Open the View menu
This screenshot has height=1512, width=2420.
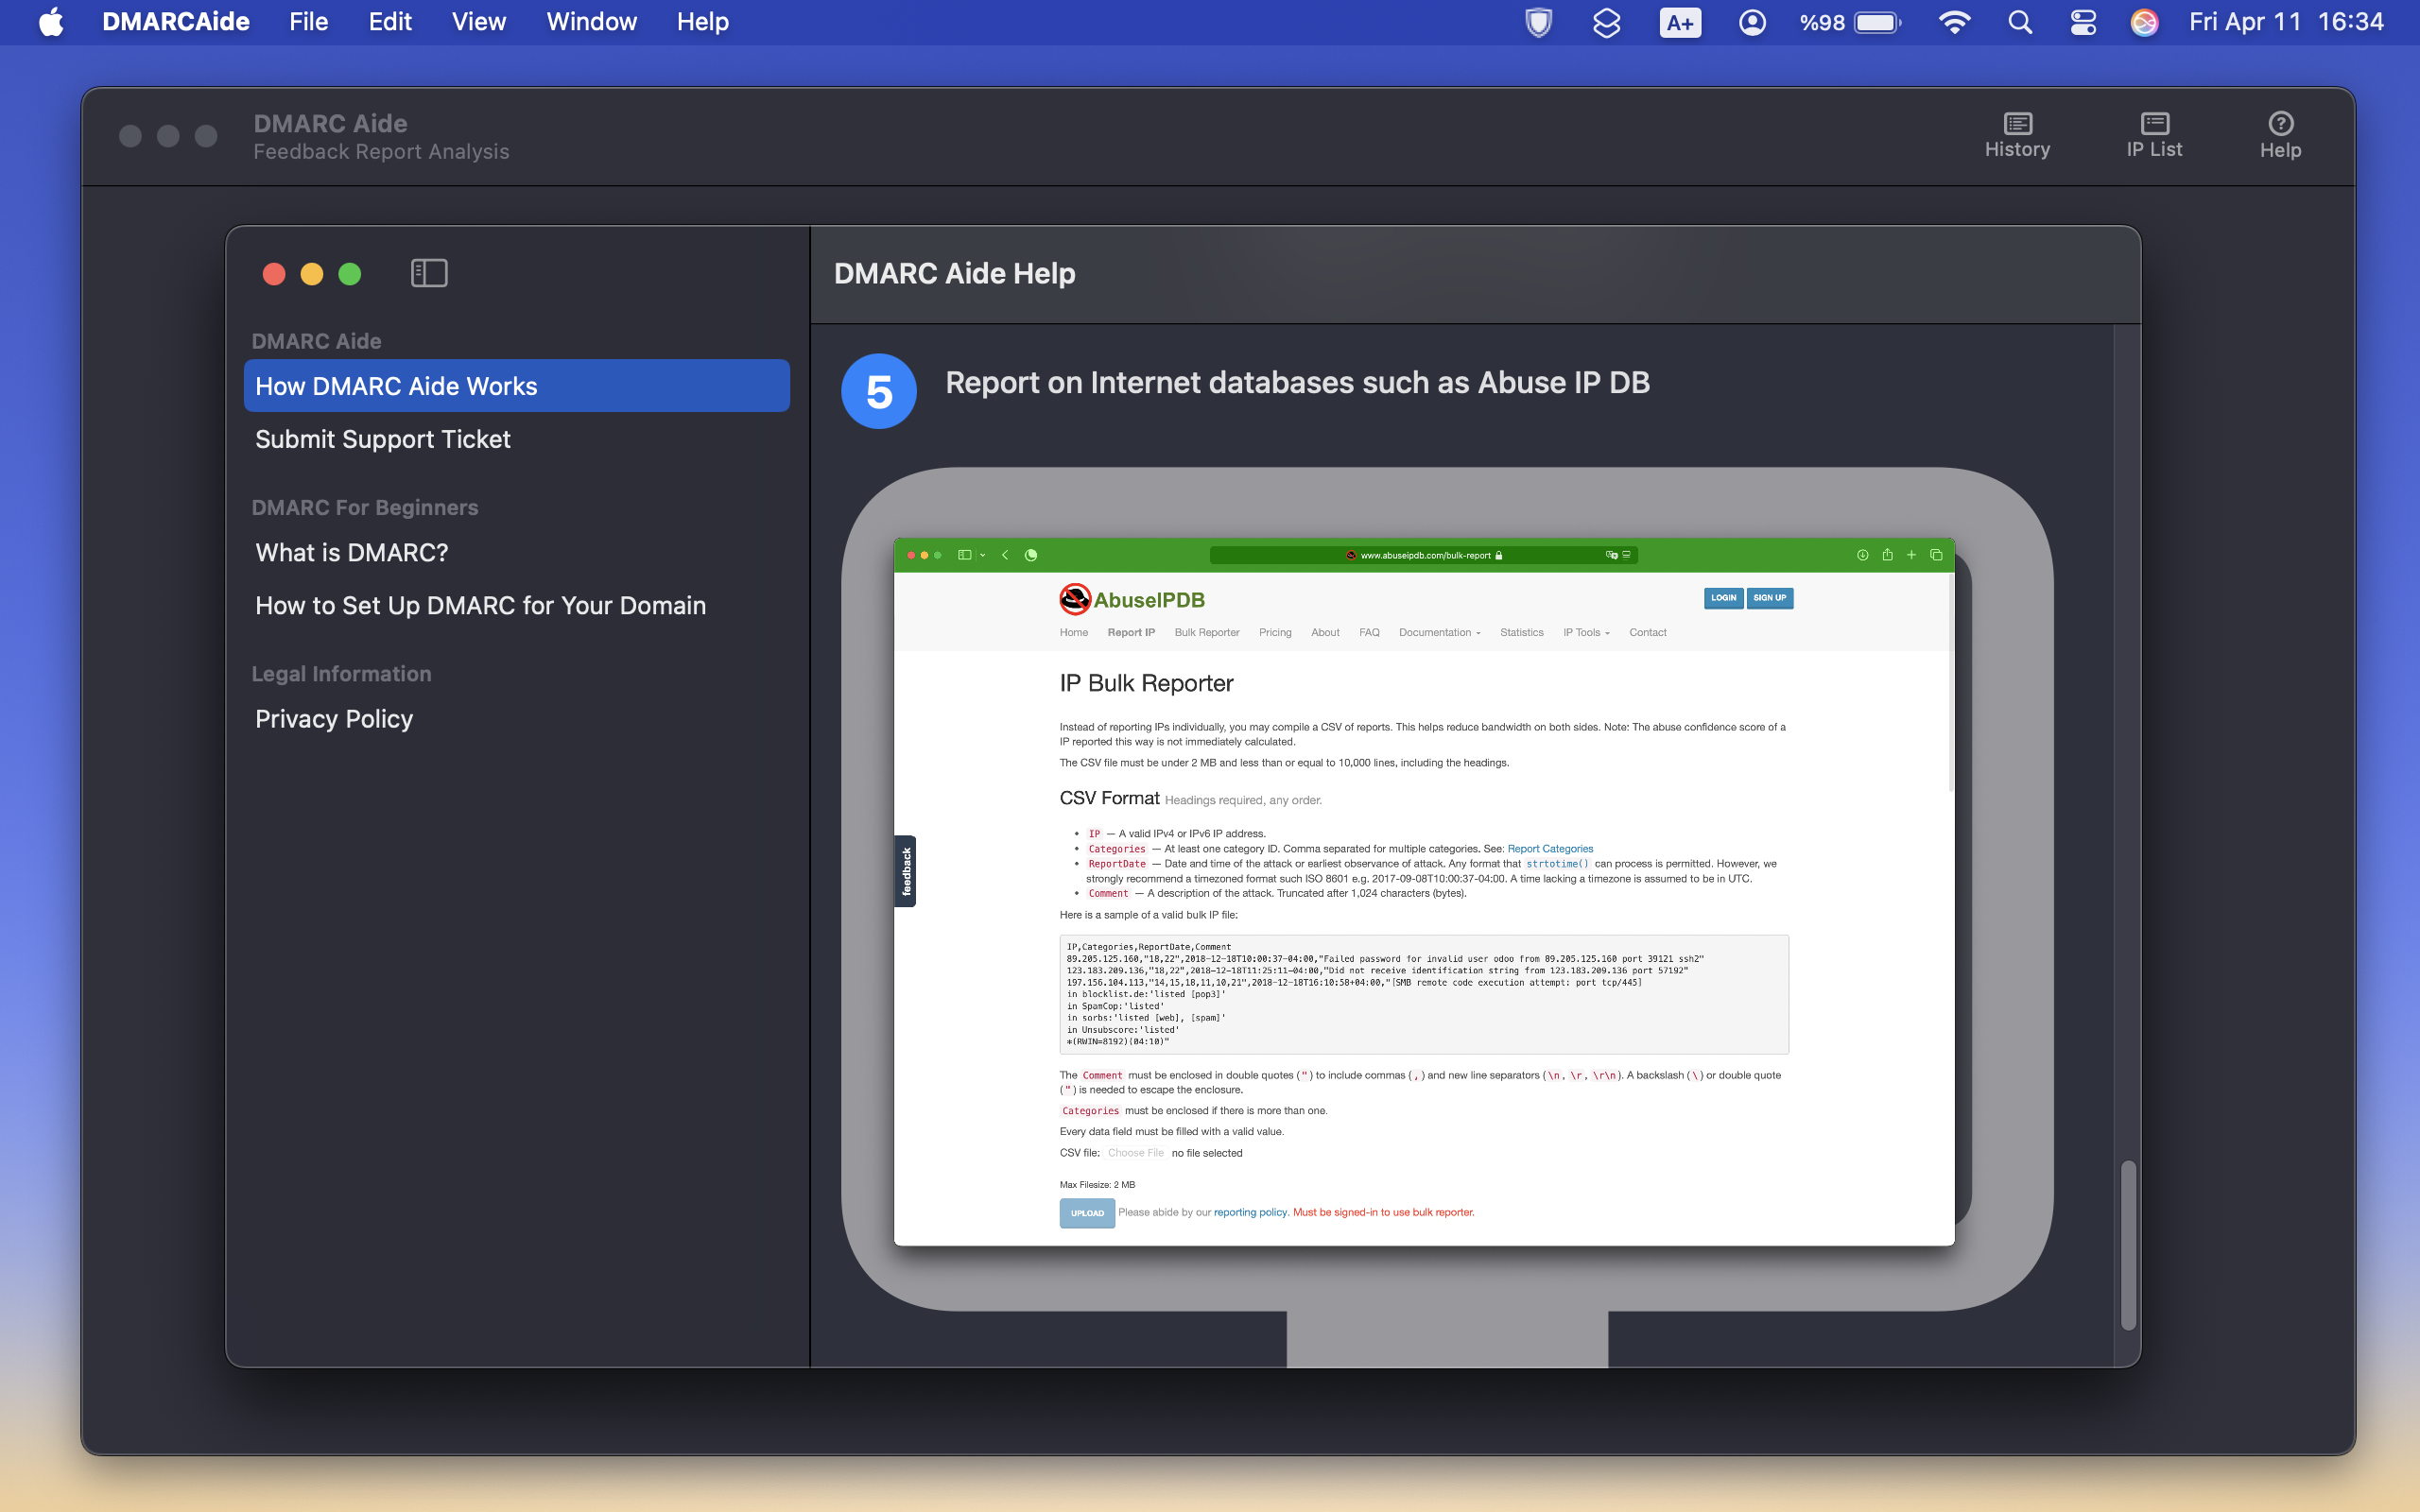click(x=478, y=22)
